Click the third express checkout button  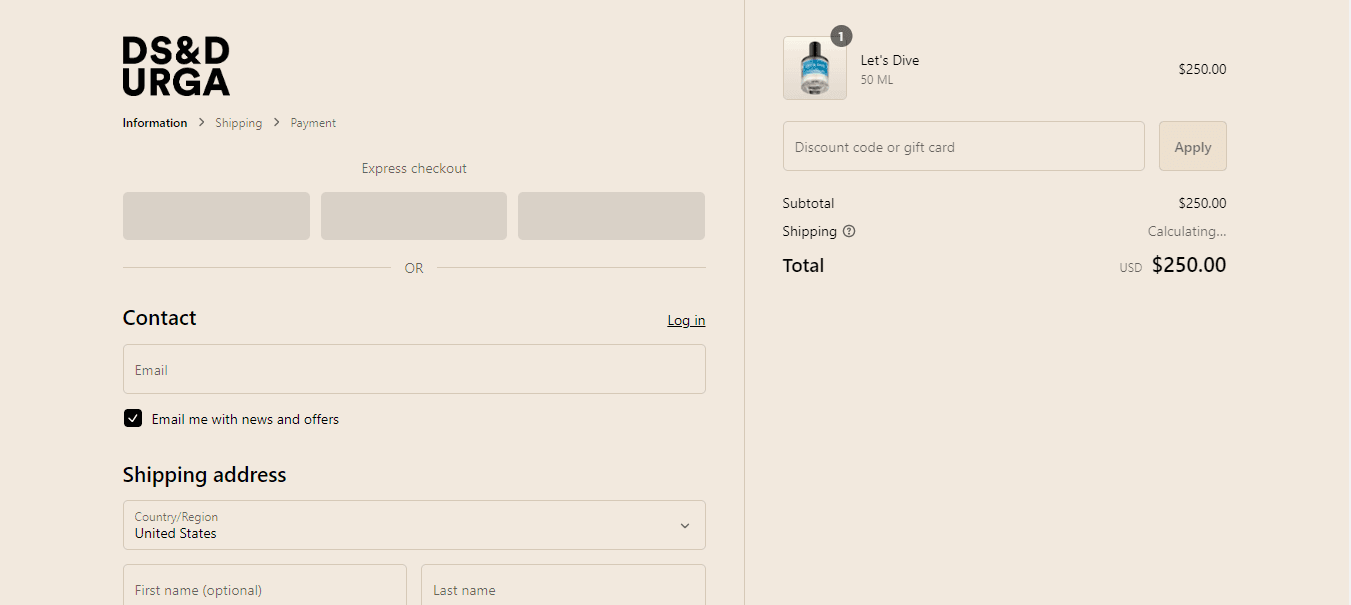pos(611,216)
